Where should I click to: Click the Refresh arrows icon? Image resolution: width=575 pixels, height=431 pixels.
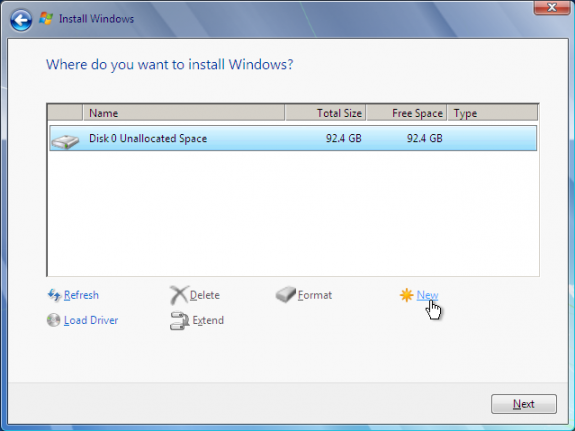(x=54, y=295)
